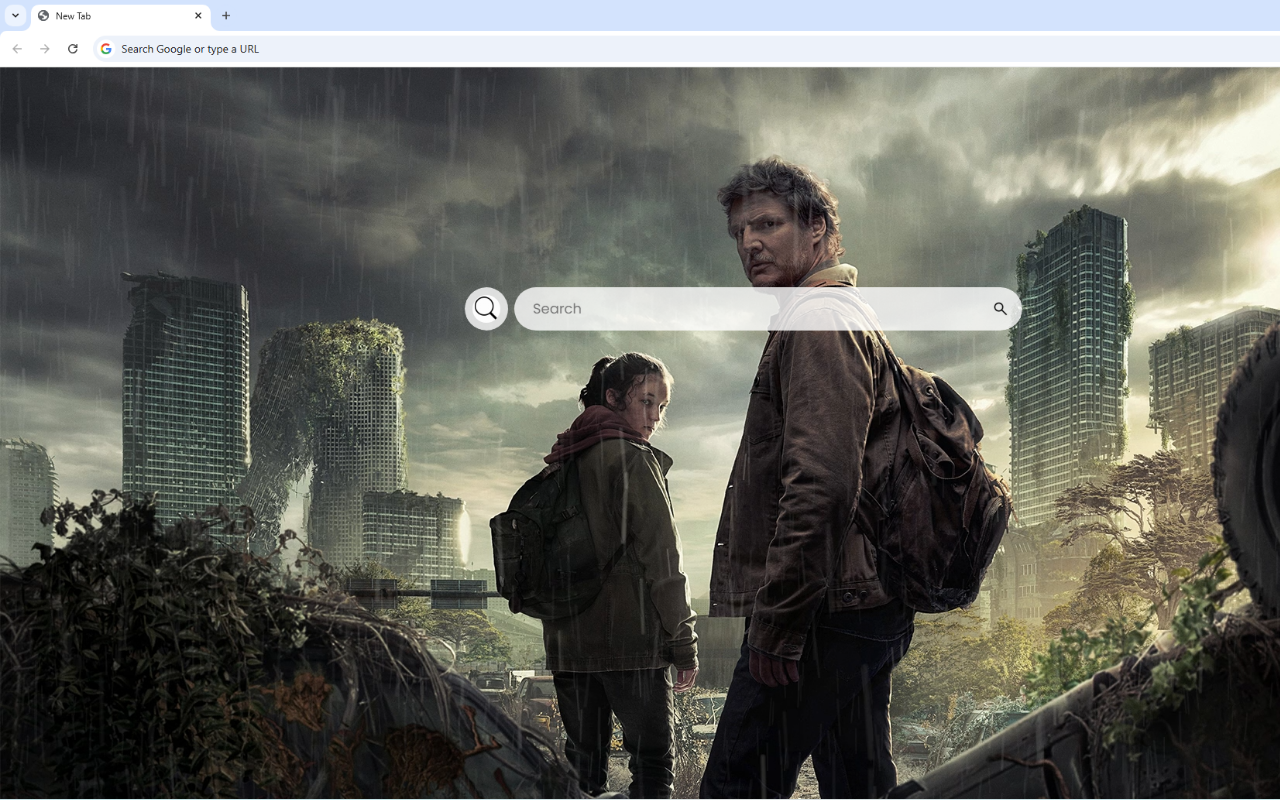Click the small magnifier submit icon in search box
1280x800 pixels.
coord(1000,309)
